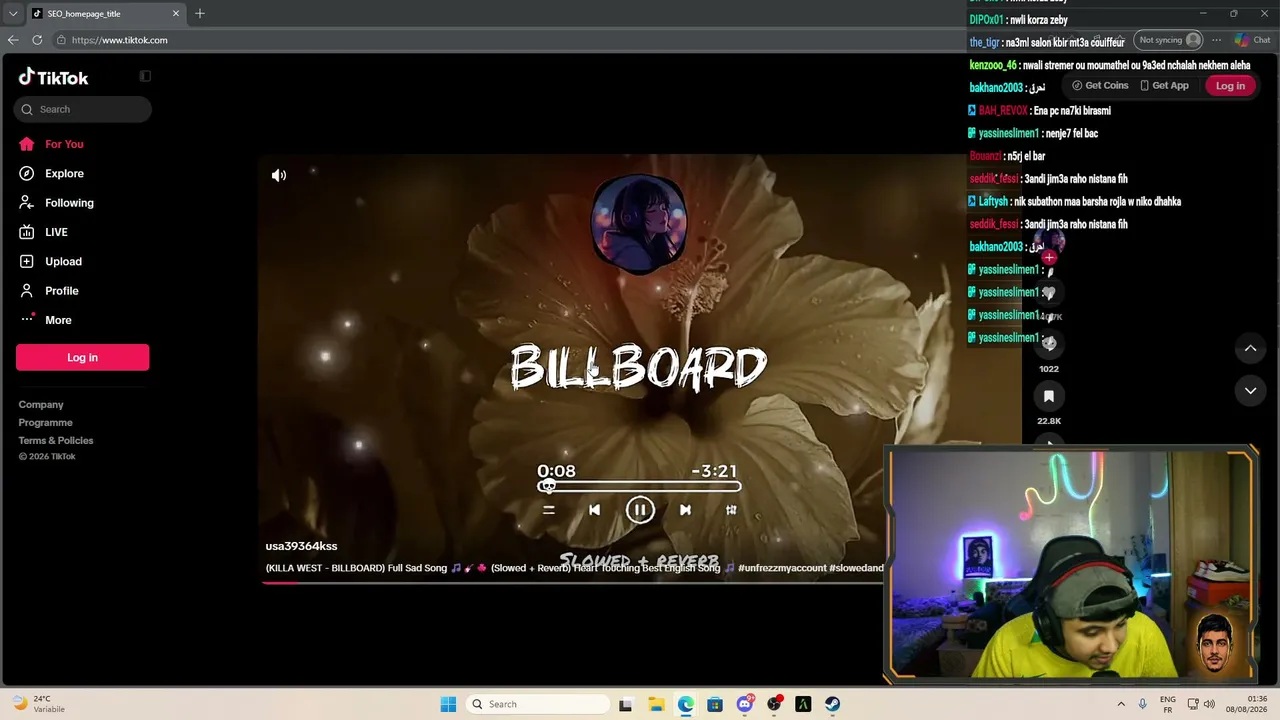Reload the page with the refresh icon
Viewport: 1280px width, 720px height.
(x=37, y=40)
